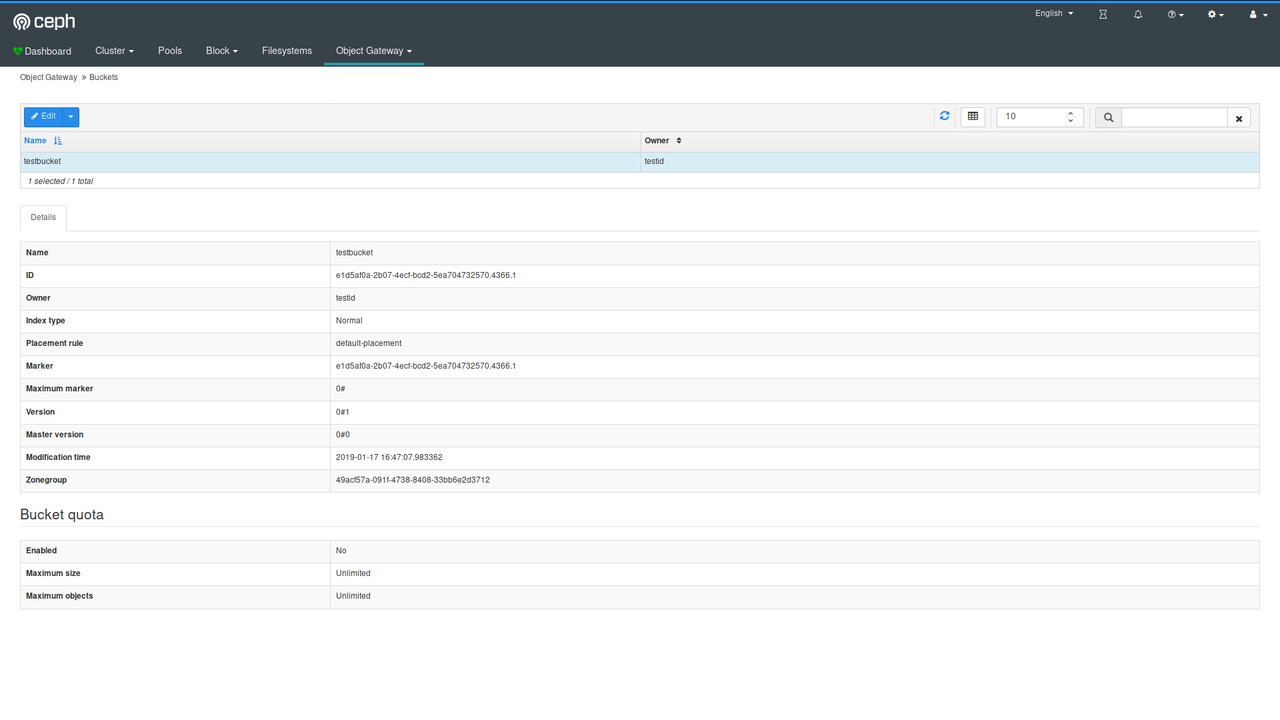Viewport: 1280px width, 720px height.
Task: Click the Master version value 0#0
Action: click(343, 435)
